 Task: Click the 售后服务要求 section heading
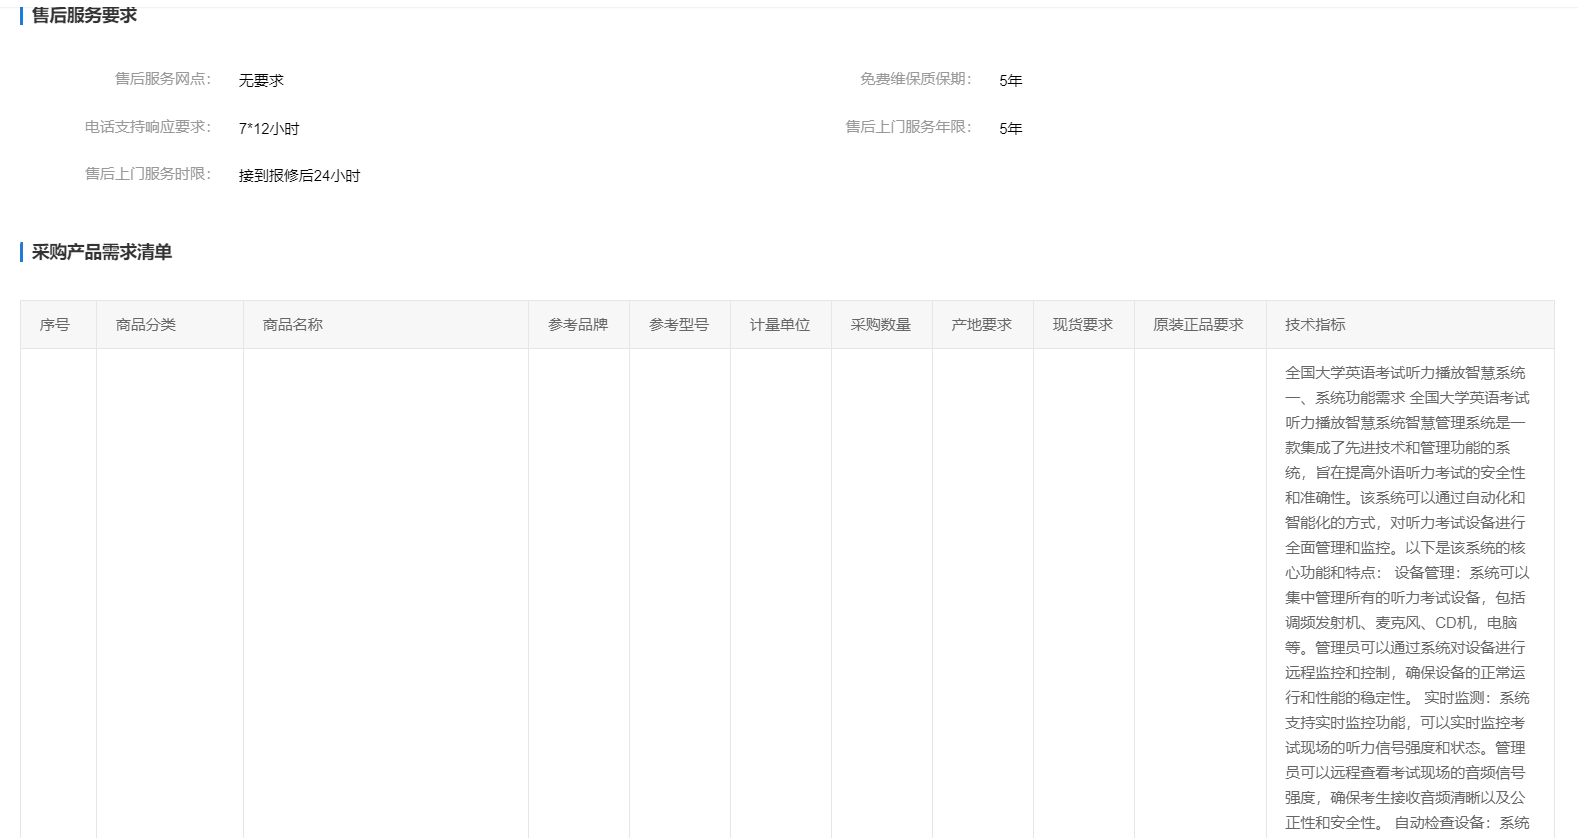point(84,15)
